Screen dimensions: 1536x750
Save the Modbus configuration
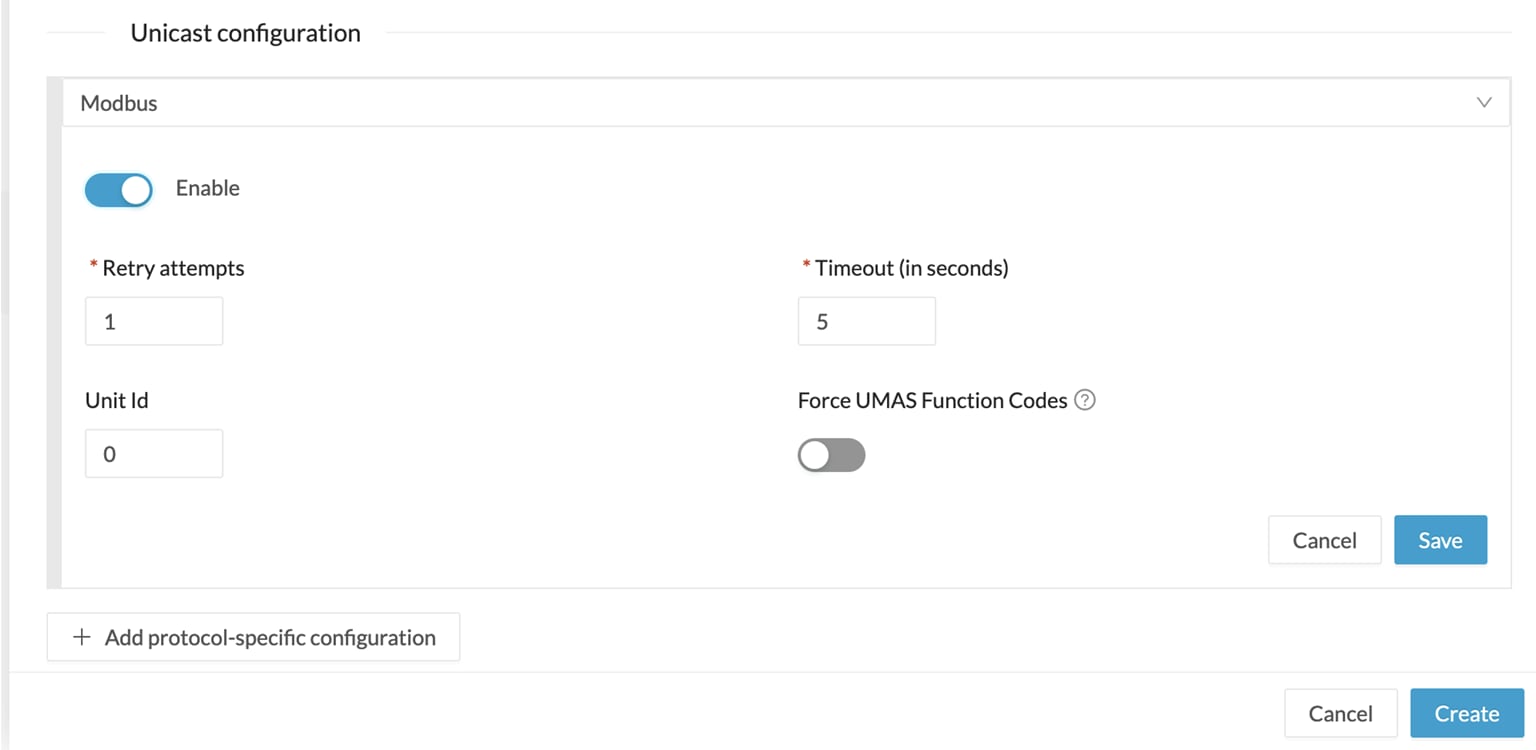[1440, 540]
